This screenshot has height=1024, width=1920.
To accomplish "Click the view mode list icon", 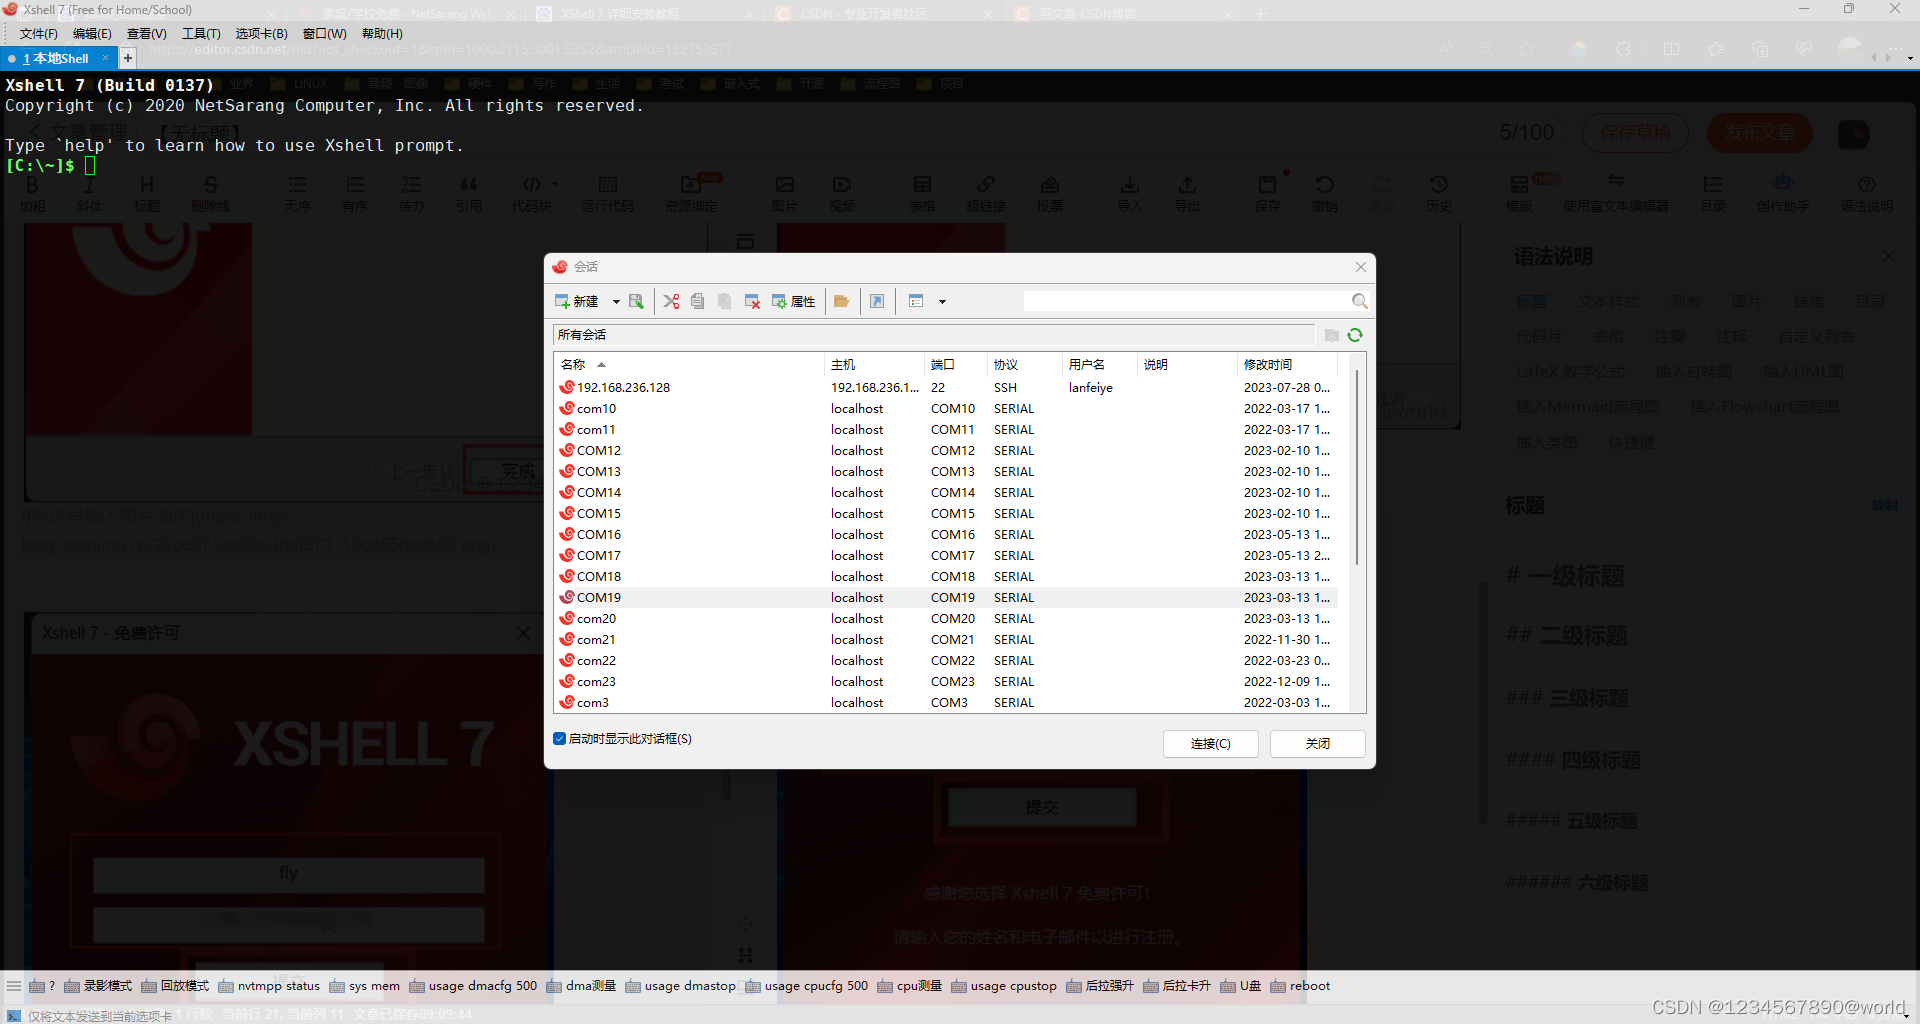I will click(916, 301).
